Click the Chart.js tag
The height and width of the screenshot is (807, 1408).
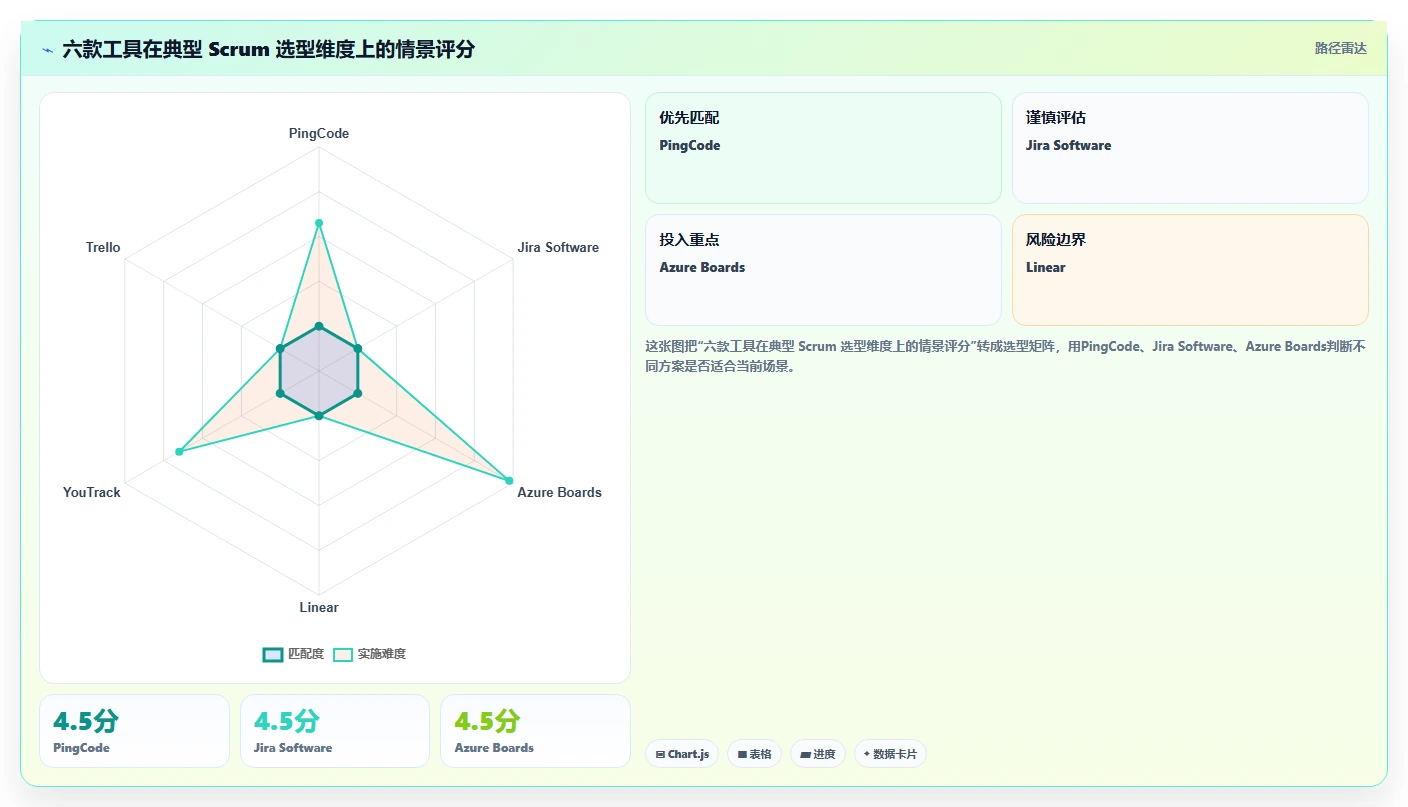click(x=682, y=754)
